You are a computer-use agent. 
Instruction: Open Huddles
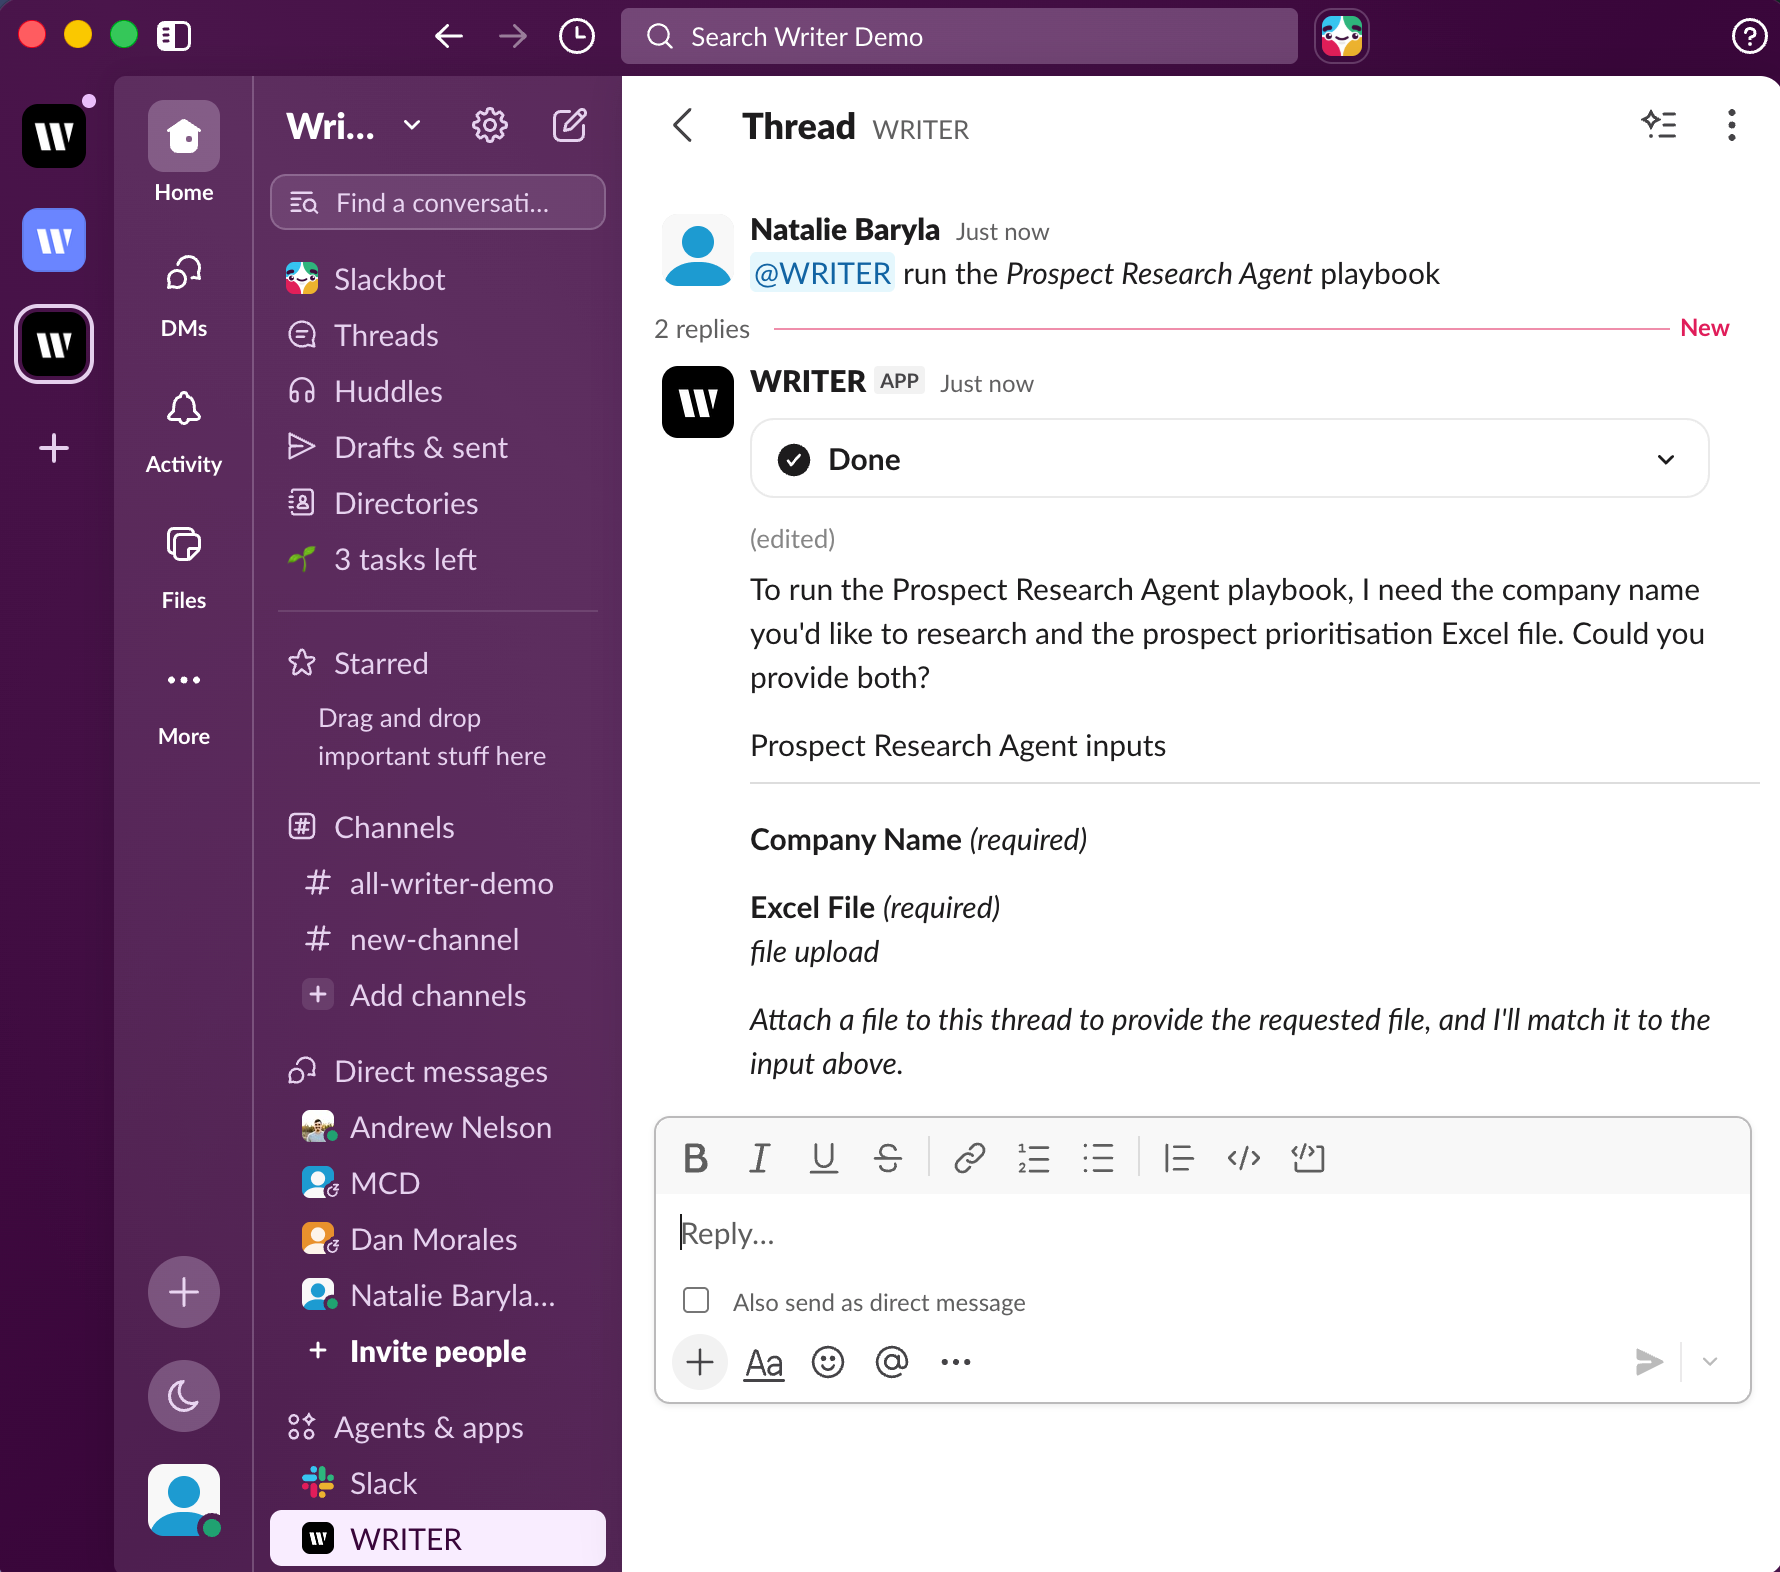click(438, 391)
